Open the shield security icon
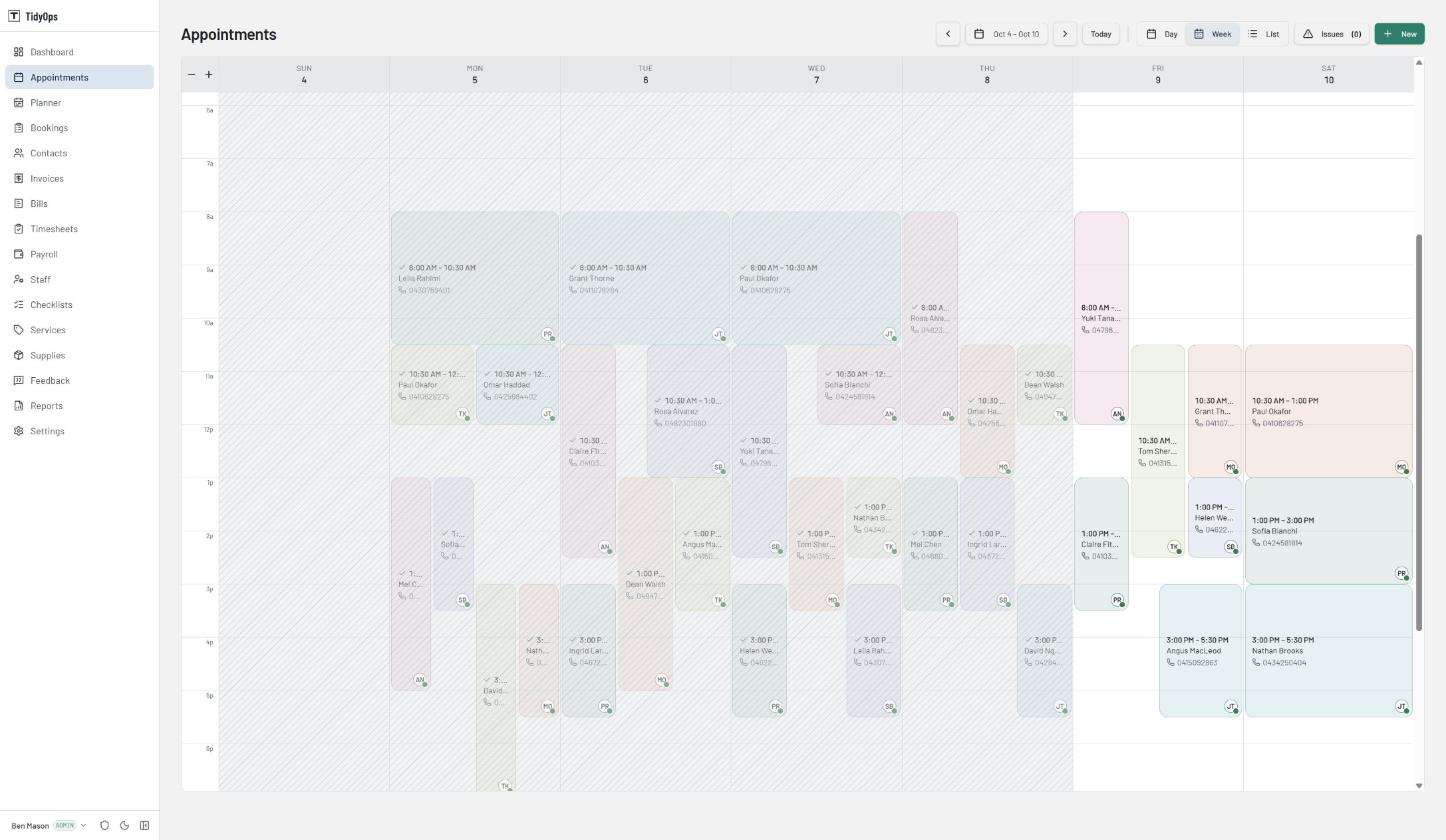Viewport: 1446px width, 840px height. 104,826
